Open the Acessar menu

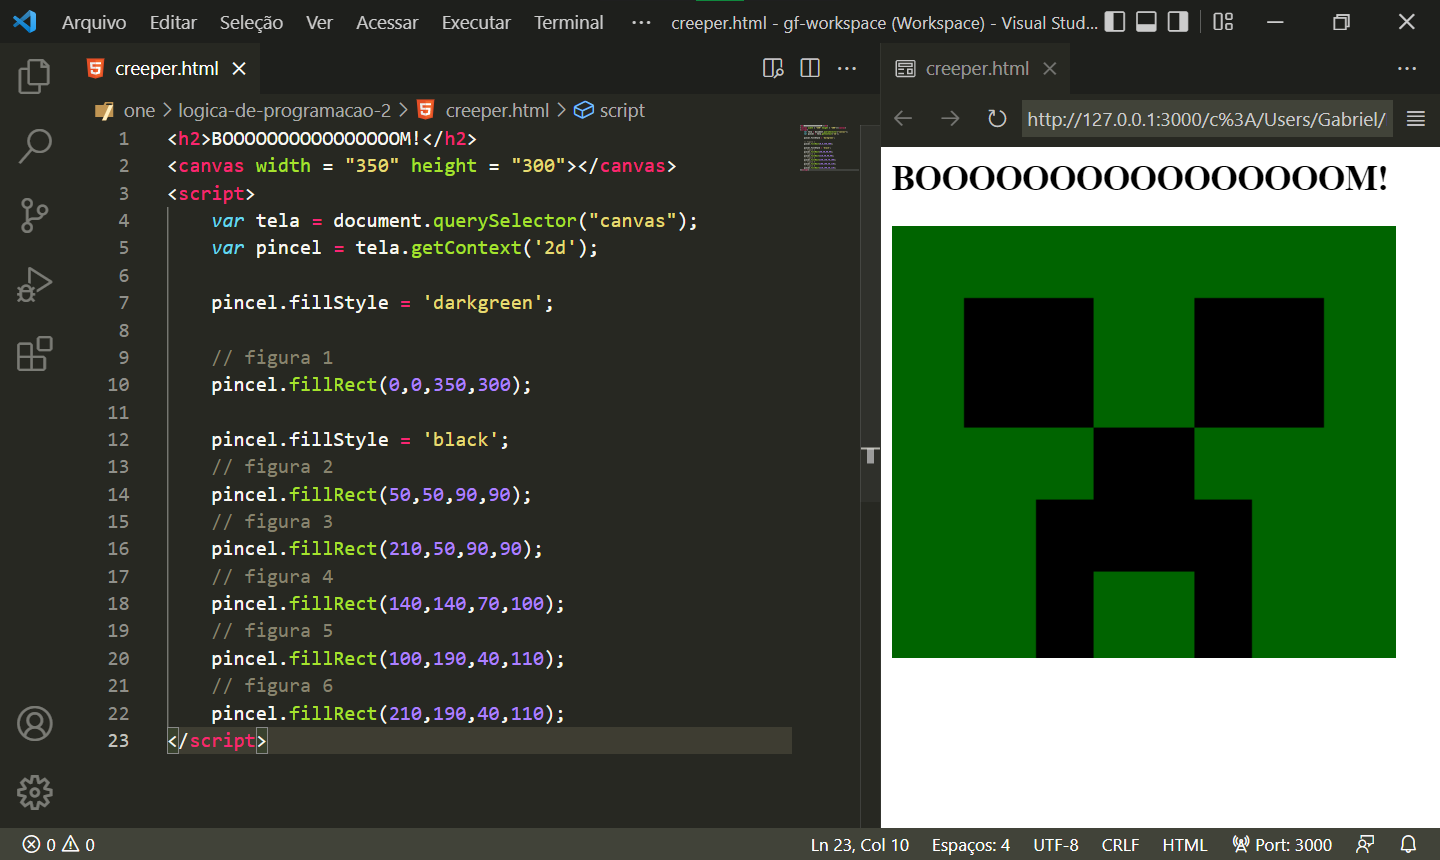[387, 22]
